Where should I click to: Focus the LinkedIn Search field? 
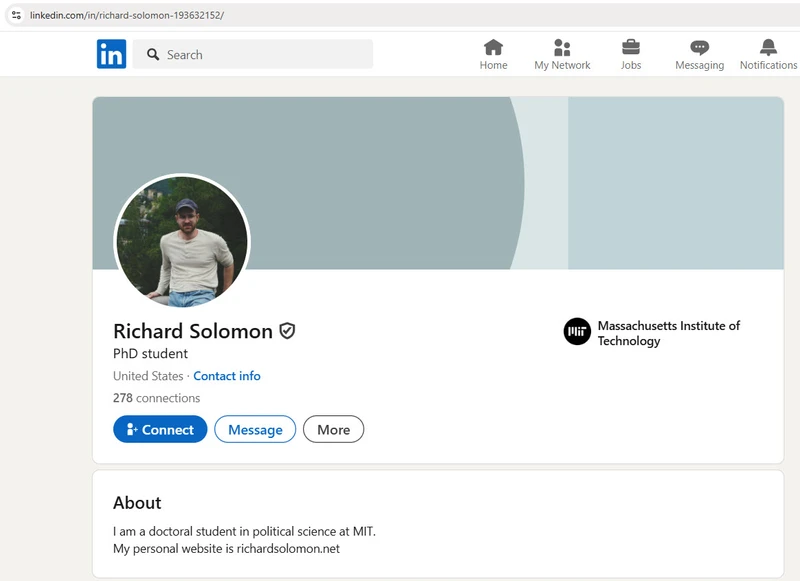(x=253, y=54)
